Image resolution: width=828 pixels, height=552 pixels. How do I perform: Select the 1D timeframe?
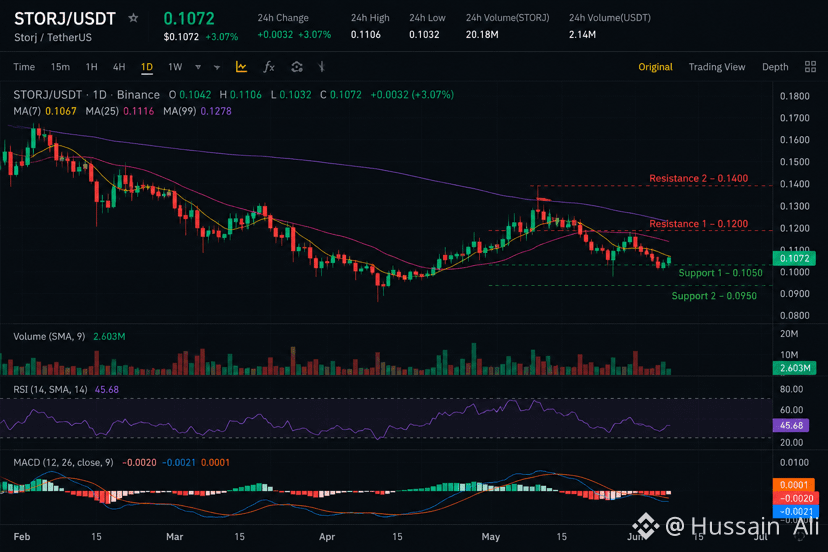pyautogui.click(x=147, y=67)
